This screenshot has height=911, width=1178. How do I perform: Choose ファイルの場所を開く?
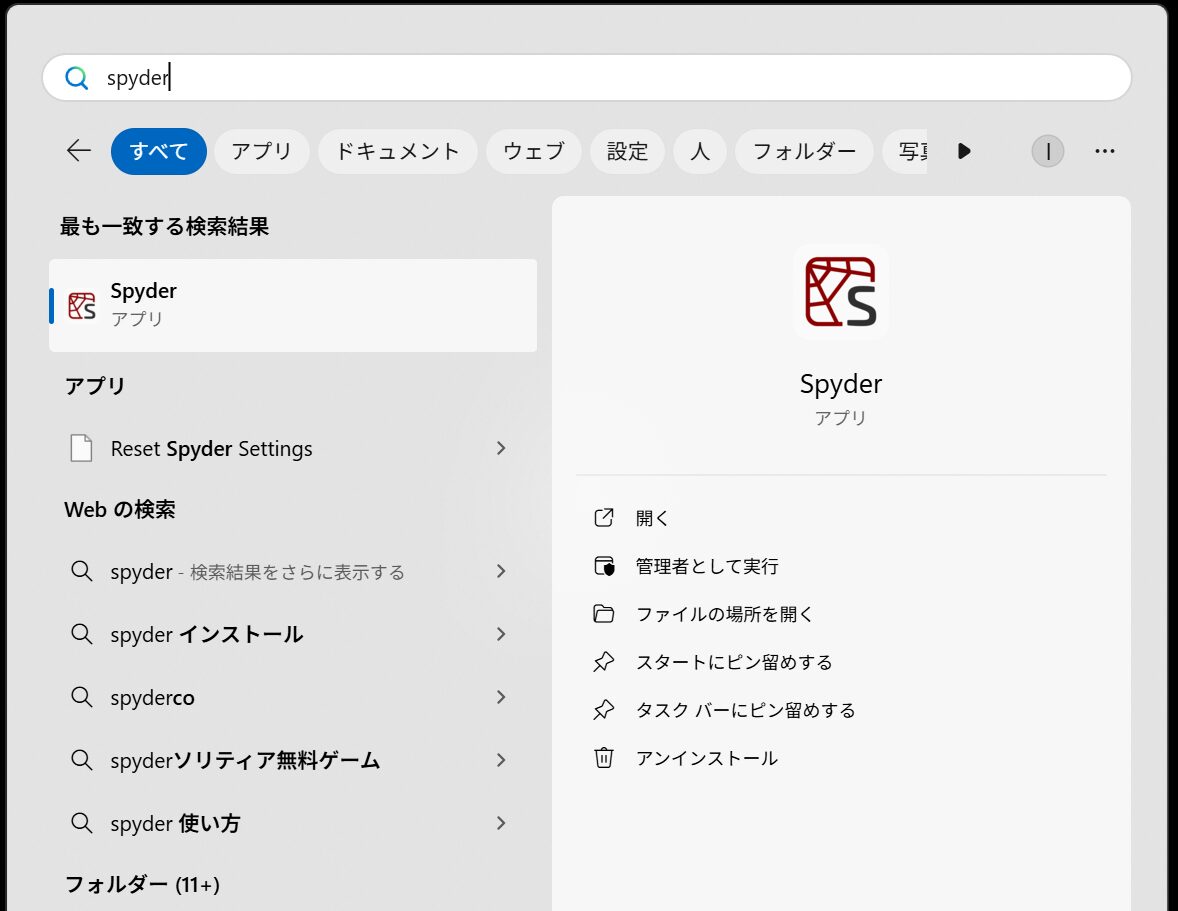click(725, 614)
